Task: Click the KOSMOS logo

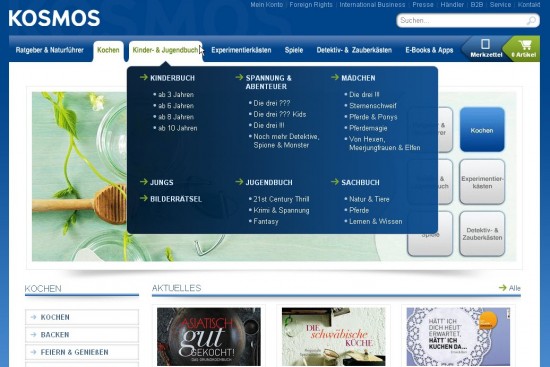Action: click(x=54, y=18)
